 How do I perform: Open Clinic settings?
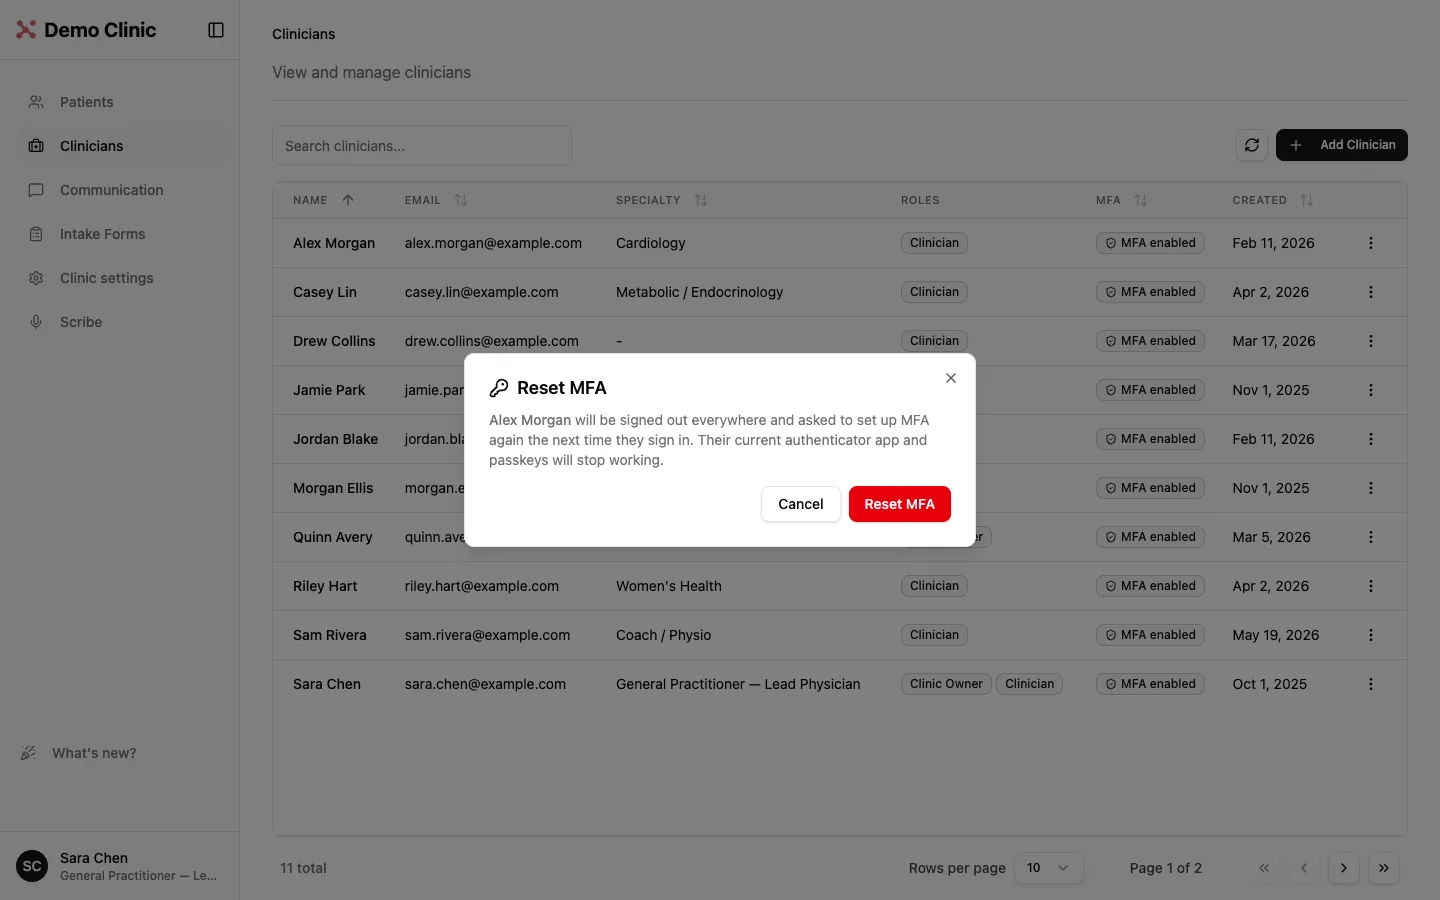click(120, 278)
